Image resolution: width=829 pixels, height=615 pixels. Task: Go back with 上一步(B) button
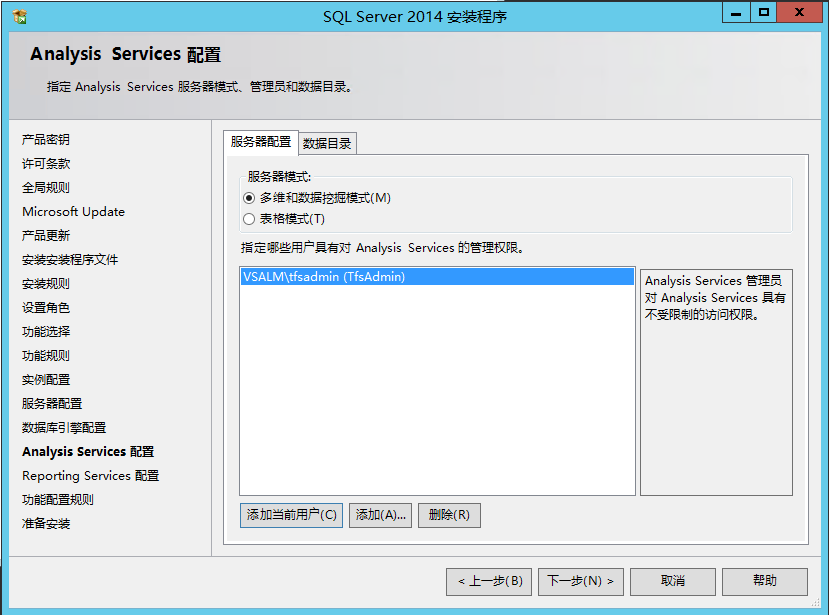489,582
